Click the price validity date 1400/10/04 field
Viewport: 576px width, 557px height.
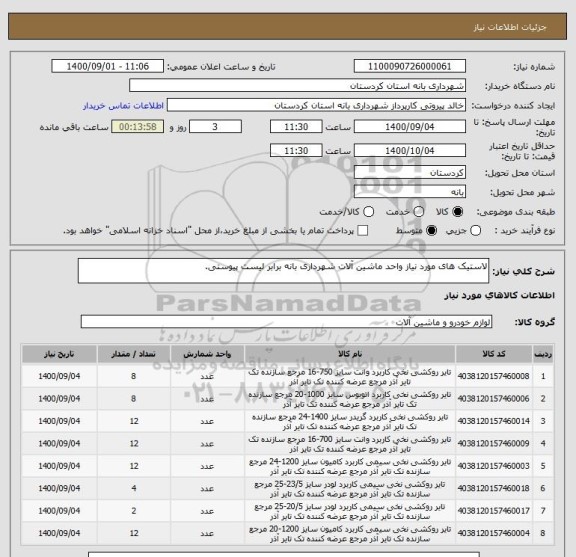[410, 151]
